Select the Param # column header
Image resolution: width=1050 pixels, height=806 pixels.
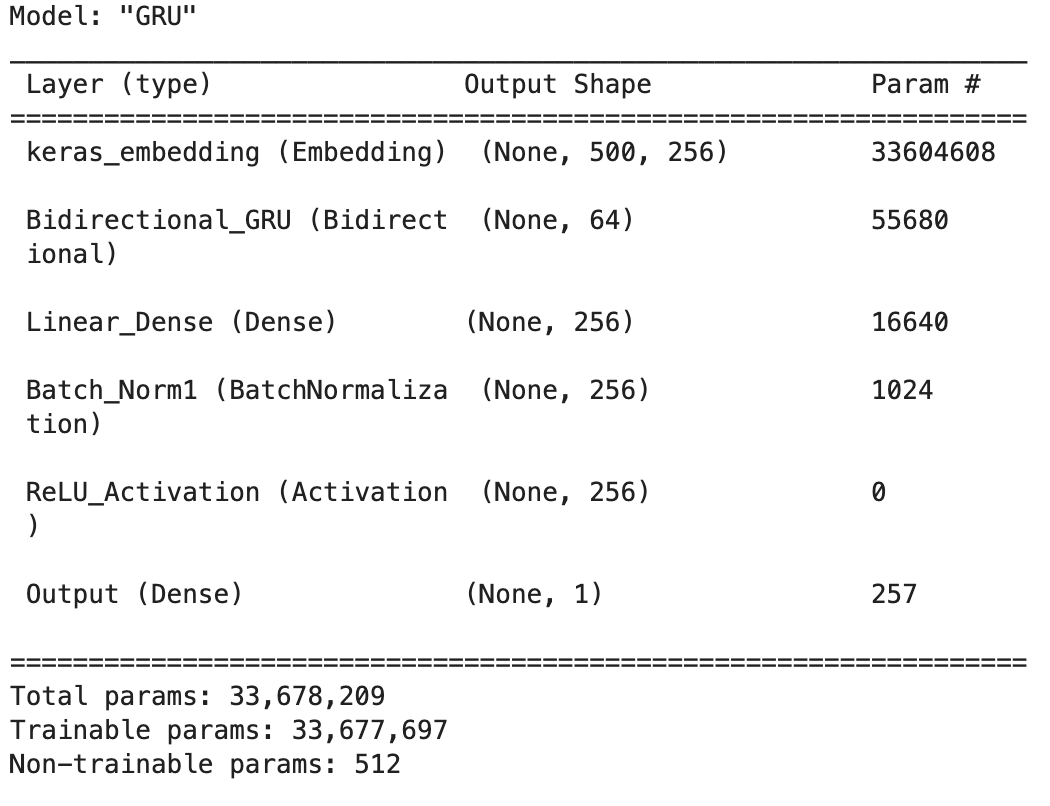coord(925,84)
